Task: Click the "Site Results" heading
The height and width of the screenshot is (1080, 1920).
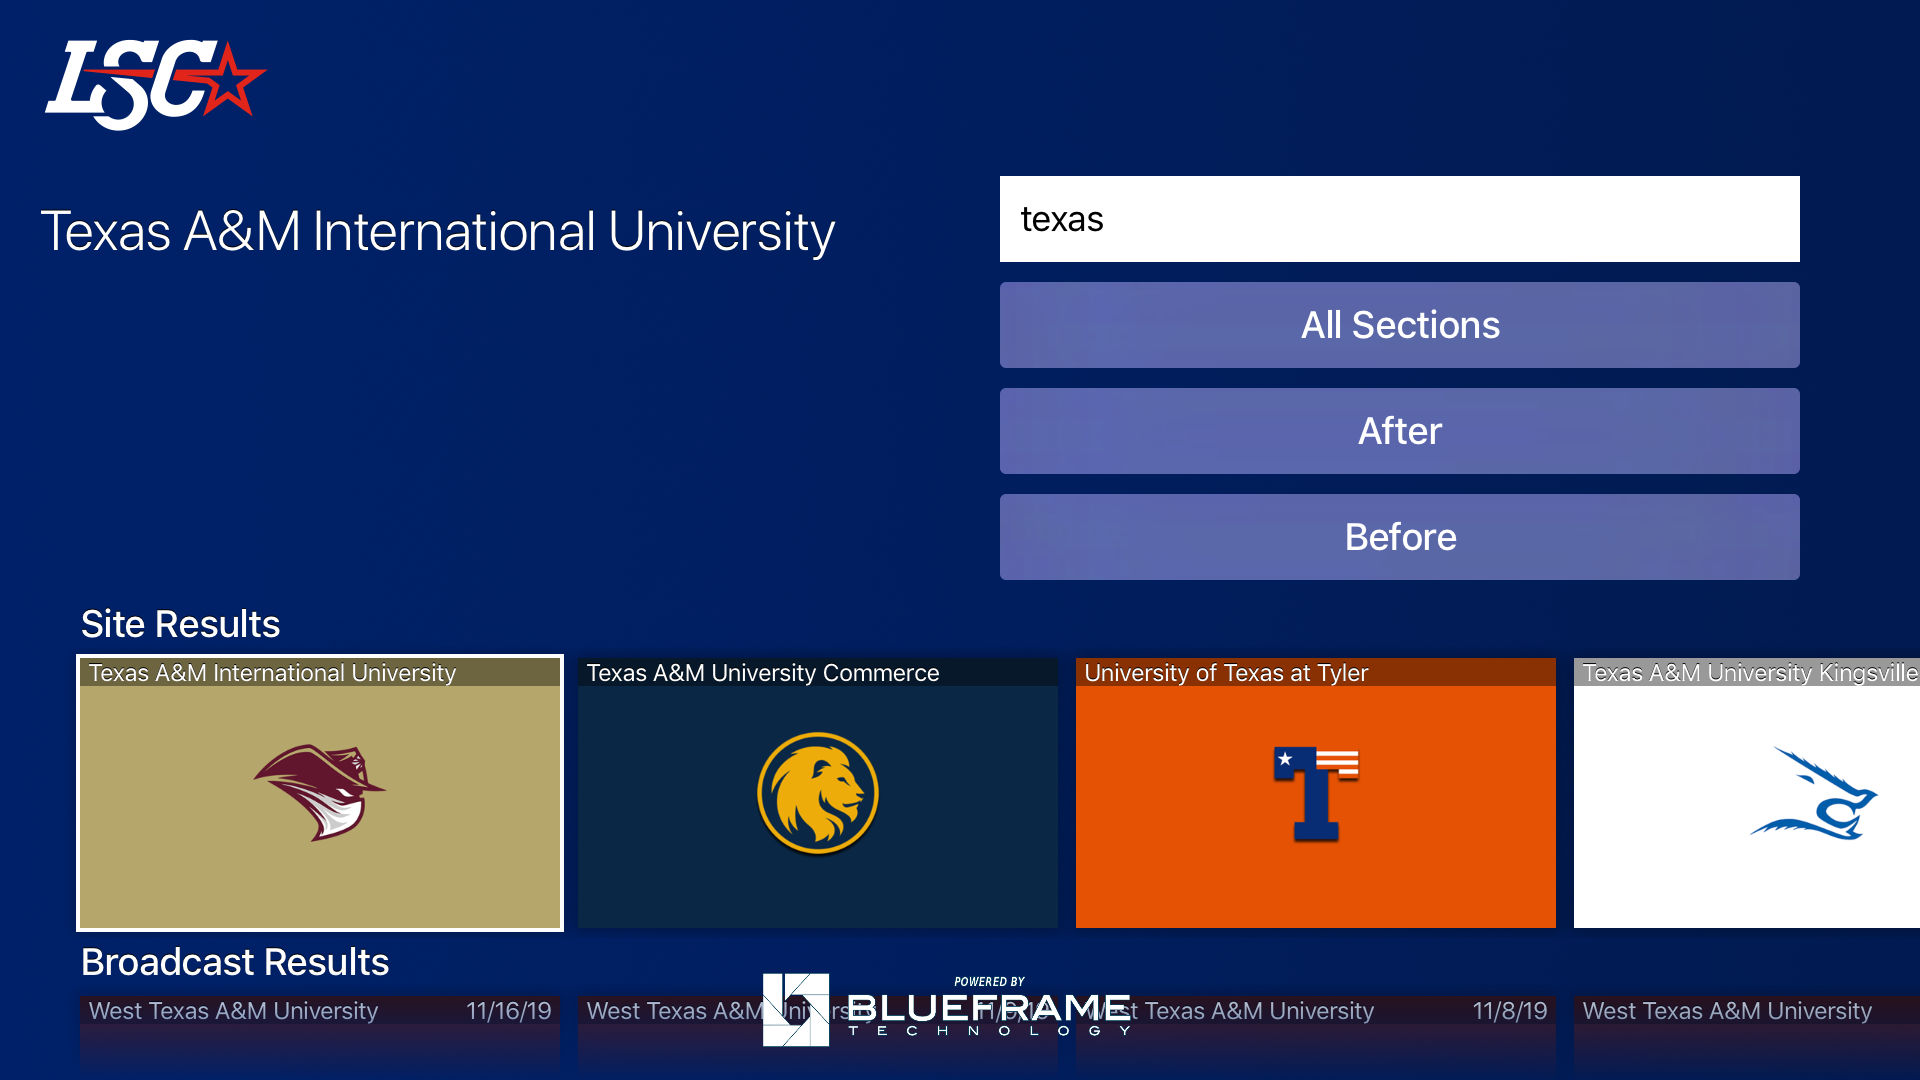Action: pyautogui.click(x=181, y=624)
